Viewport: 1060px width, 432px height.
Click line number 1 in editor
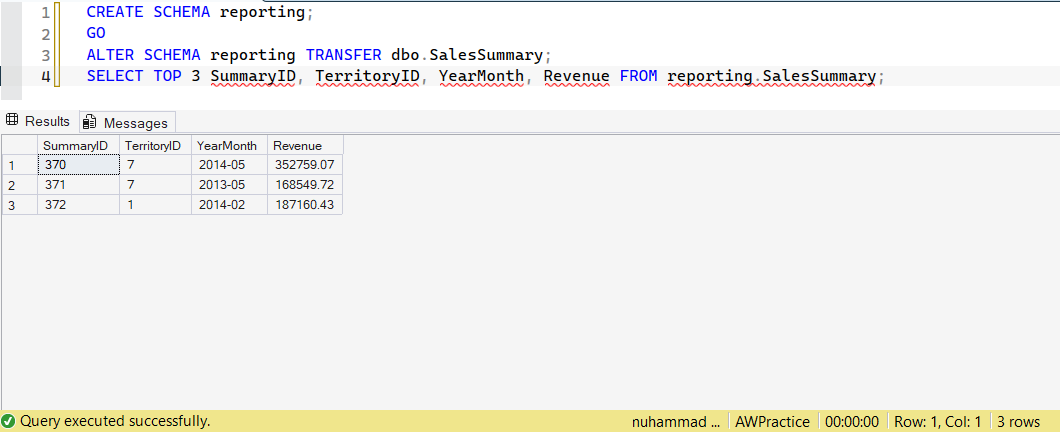(x=45, y=12)
